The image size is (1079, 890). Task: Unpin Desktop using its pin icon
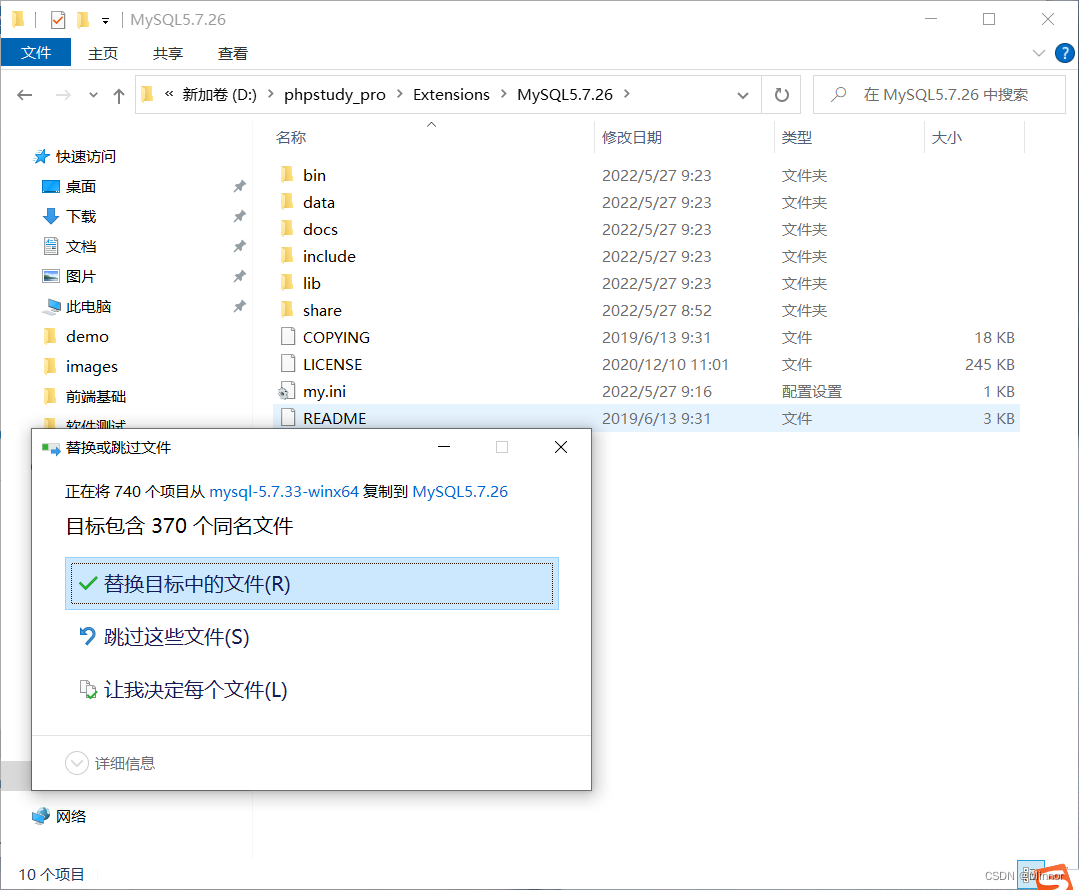click(239, 187)
